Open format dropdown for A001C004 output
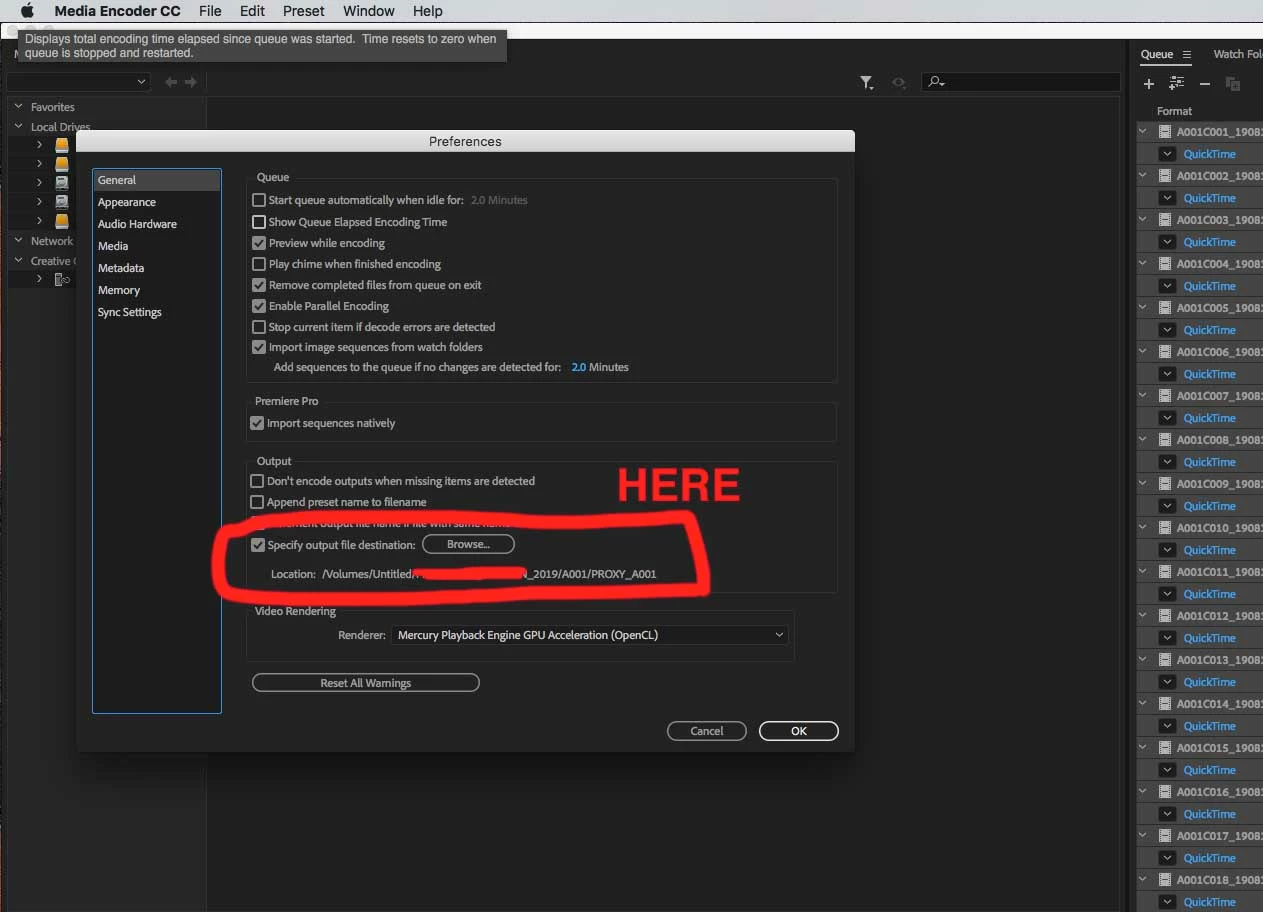 pyautogui.click(x=1166, y=286)
